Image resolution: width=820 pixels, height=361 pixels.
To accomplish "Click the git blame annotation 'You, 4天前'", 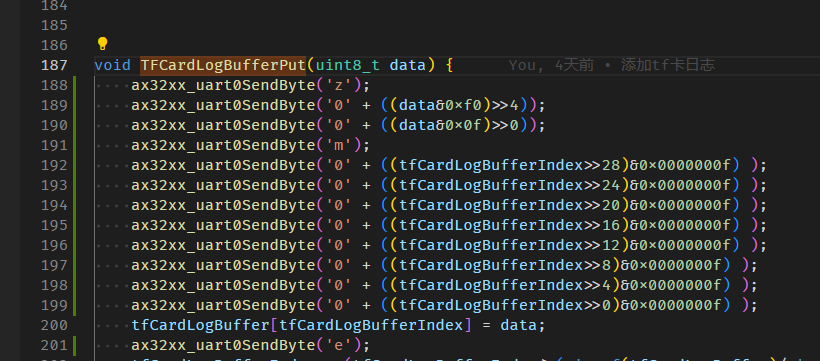I will 551,65.
